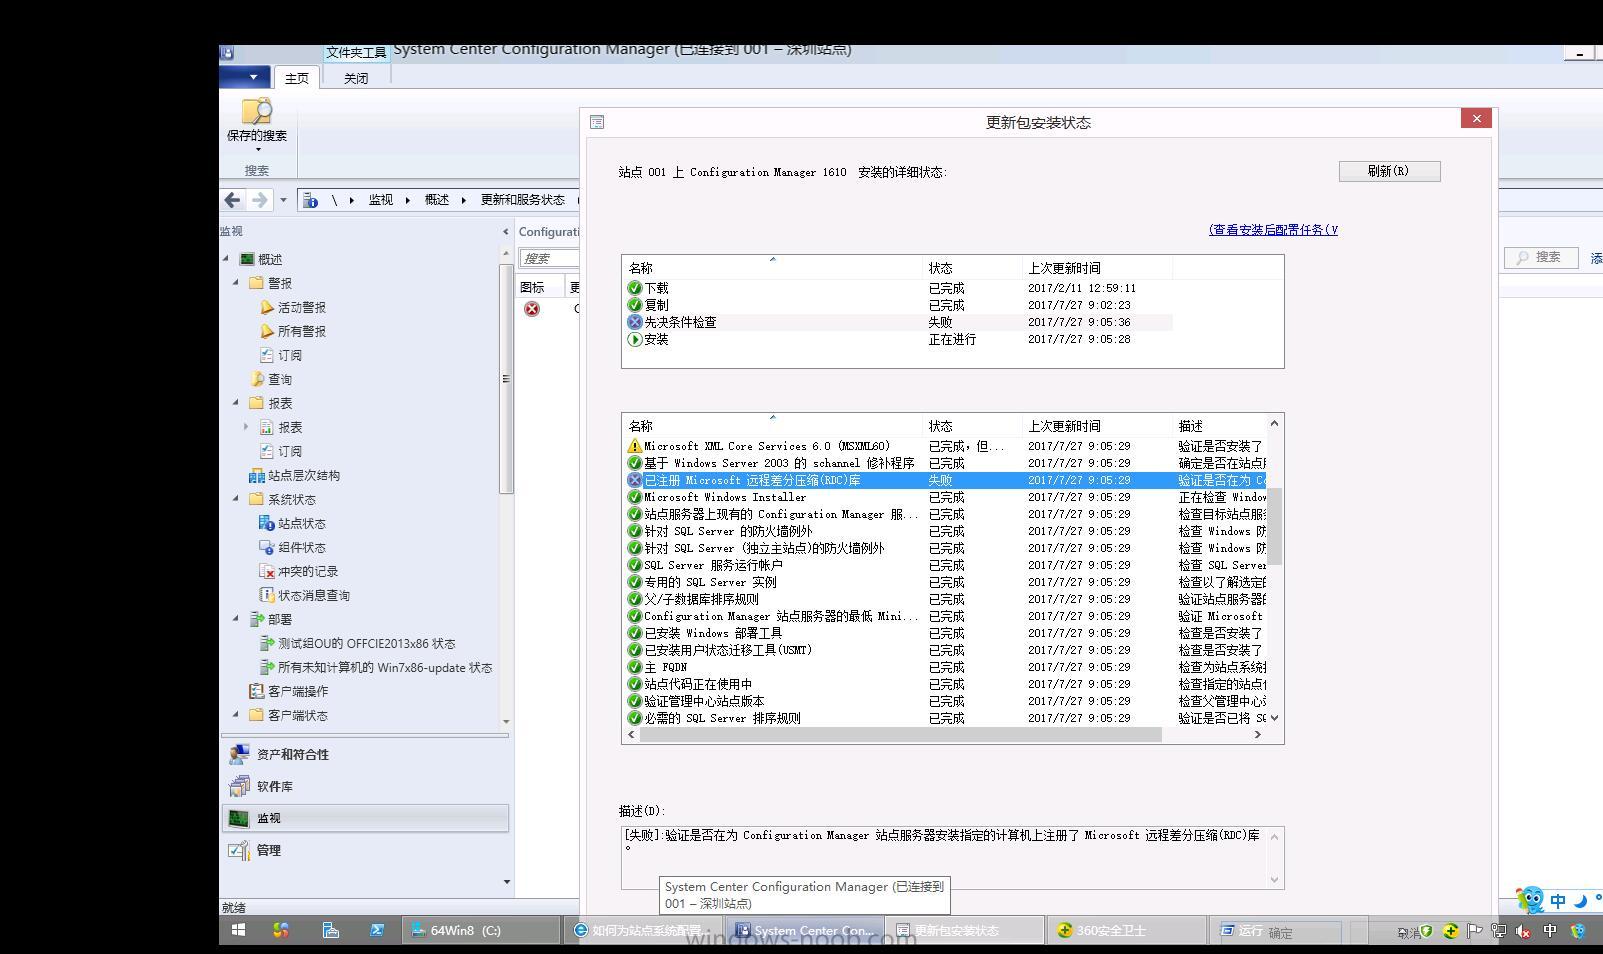Select 客户端操作 in the tree
Viewport: 1603px width, 954px height.
point(297,691)
